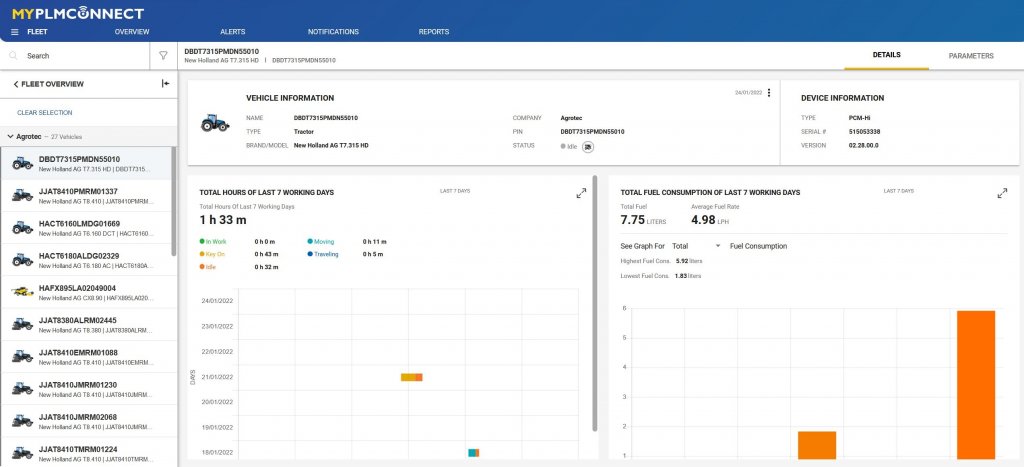Toggle the Key On legend item
1024x467 pixels.
(212, 254)
